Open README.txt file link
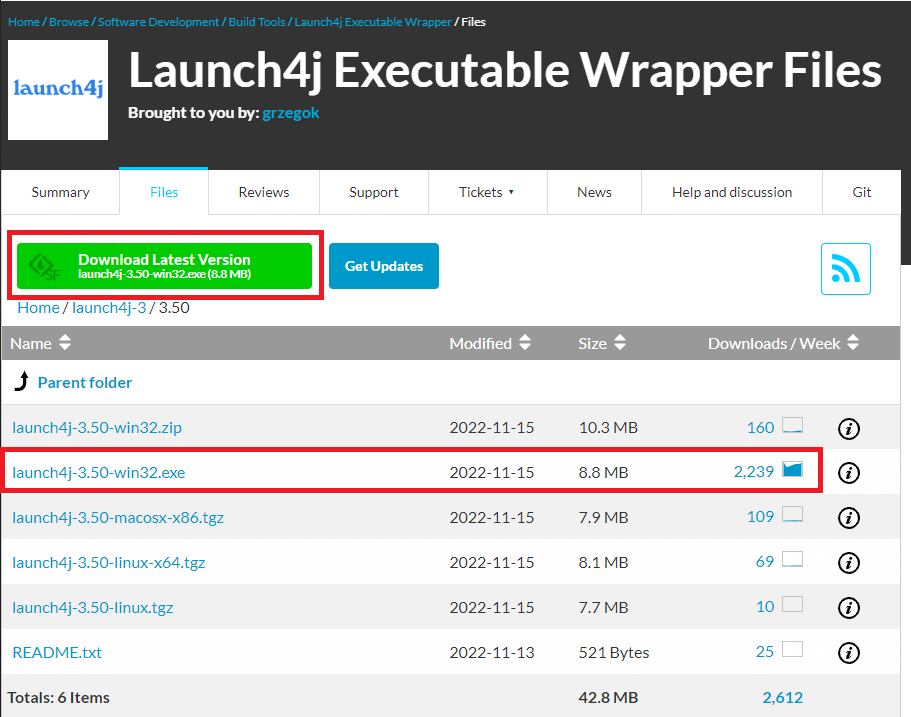The image size is (911, 717). [x=57, y=653]
